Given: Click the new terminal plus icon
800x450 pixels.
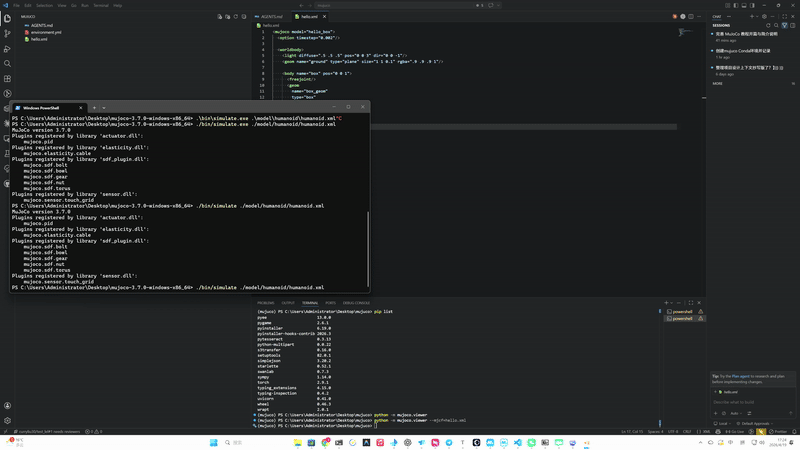Looking at the screenshot, I should tap(666, 303).
